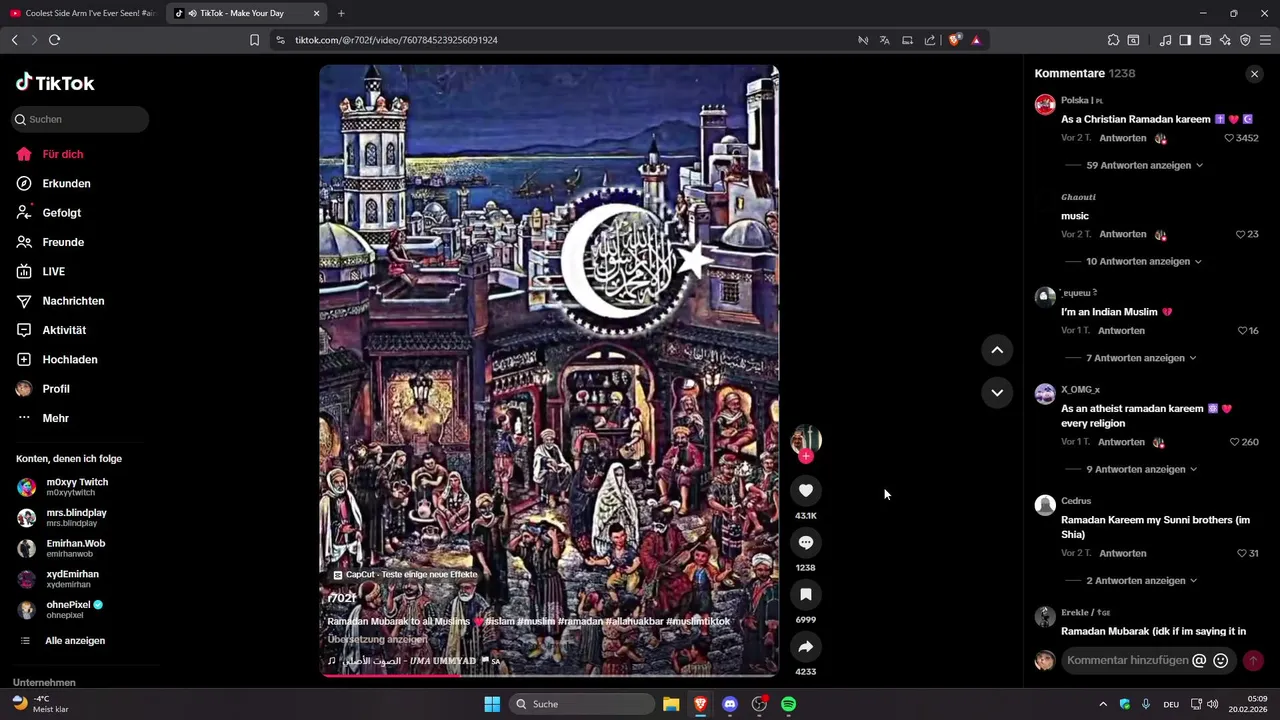Click the TikTok search field 'Suchen'

(81, 119)
